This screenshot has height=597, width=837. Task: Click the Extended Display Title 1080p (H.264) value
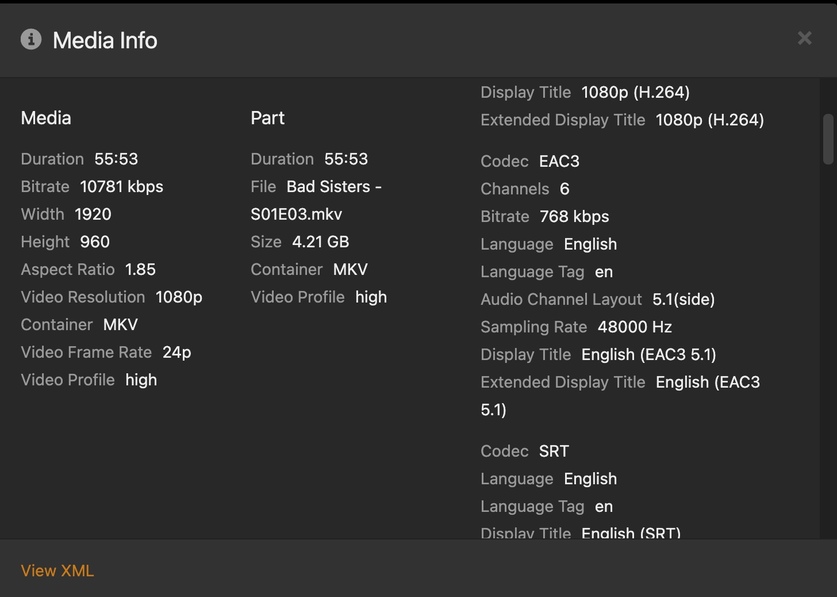coord(710,120)
